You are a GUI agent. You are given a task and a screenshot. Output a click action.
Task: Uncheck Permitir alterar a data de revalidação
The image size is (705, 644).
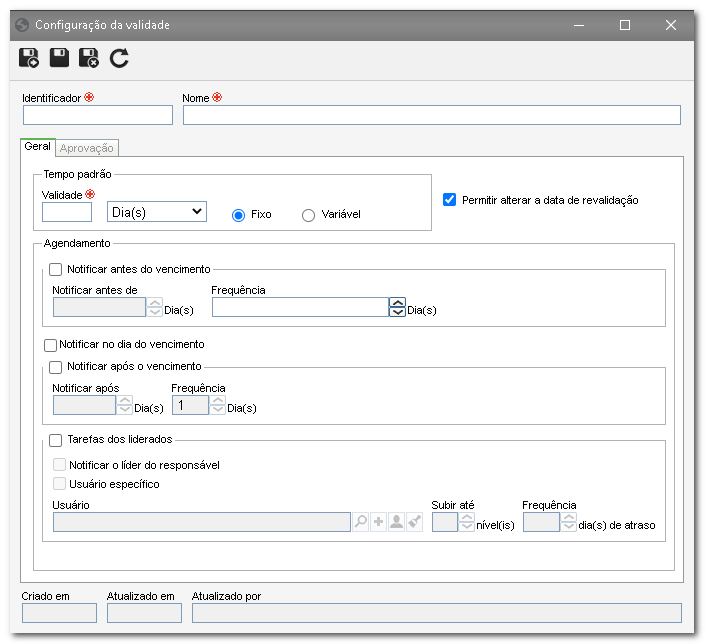pyautogui.click(x=449, y=200)
